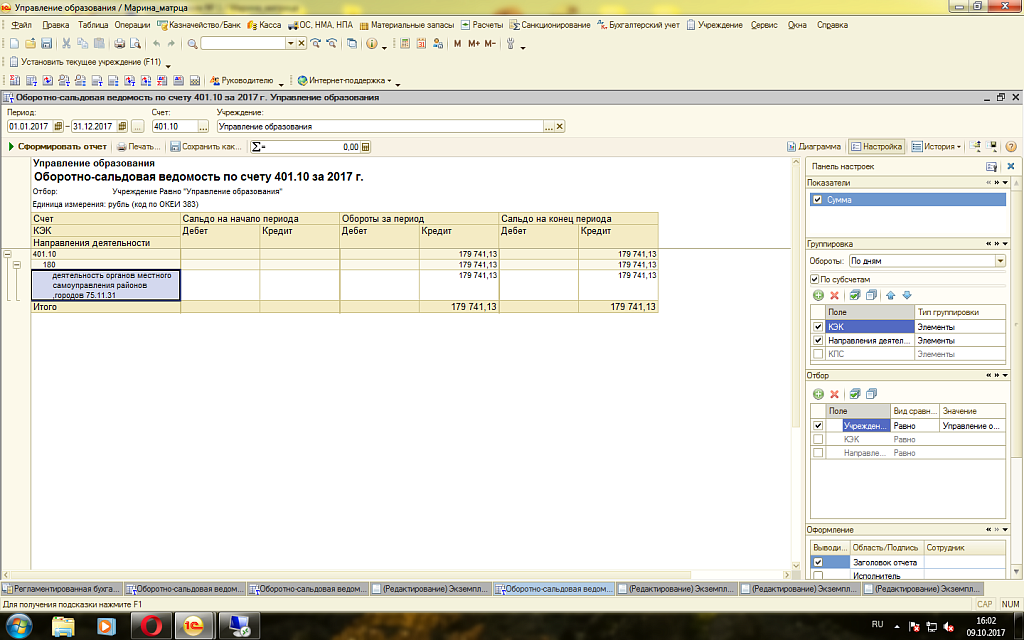Collapse the 401.10 row in report tree
This screenshot has height=640, width=1024.
point(9,254)
